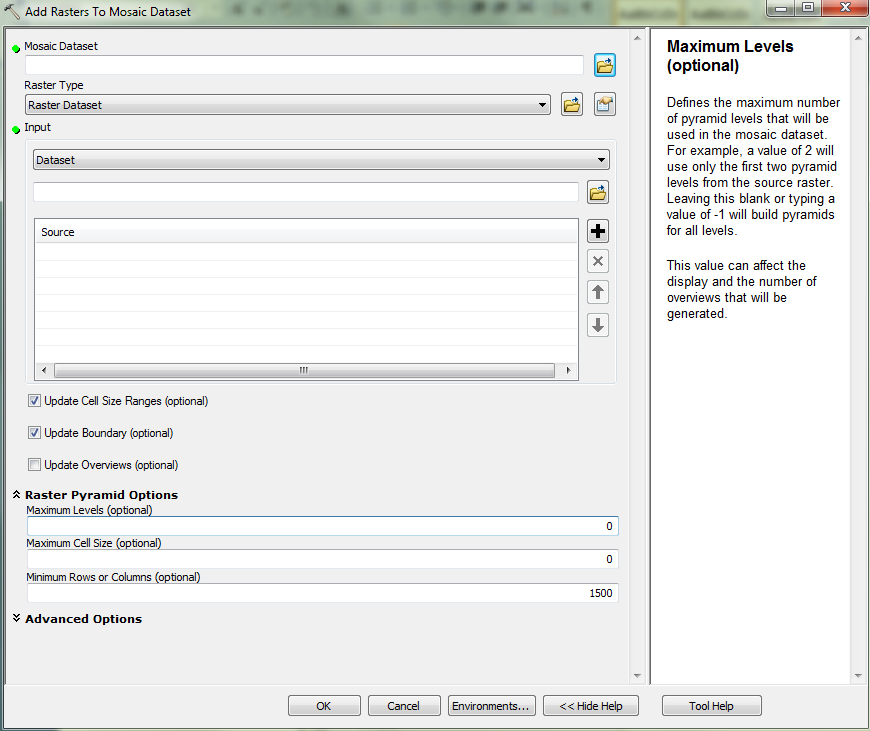The width and height of the screenshot is (870, 731).
Task: Click OK button
Action: pyautogui.click(x=324, y=705)
